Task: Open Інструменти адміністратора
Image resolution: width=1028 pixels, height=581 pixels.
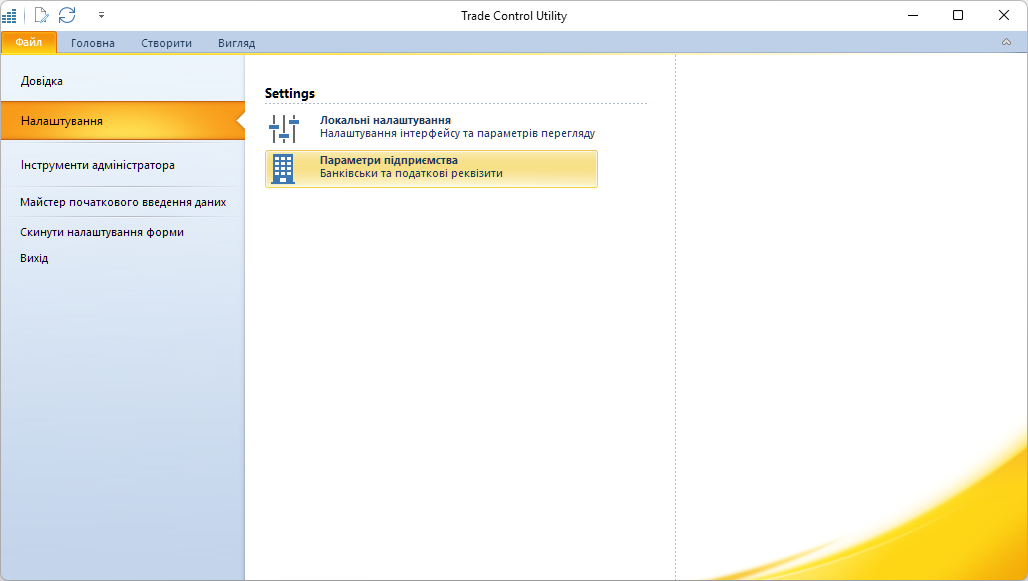Action: [x=98, y=165]
